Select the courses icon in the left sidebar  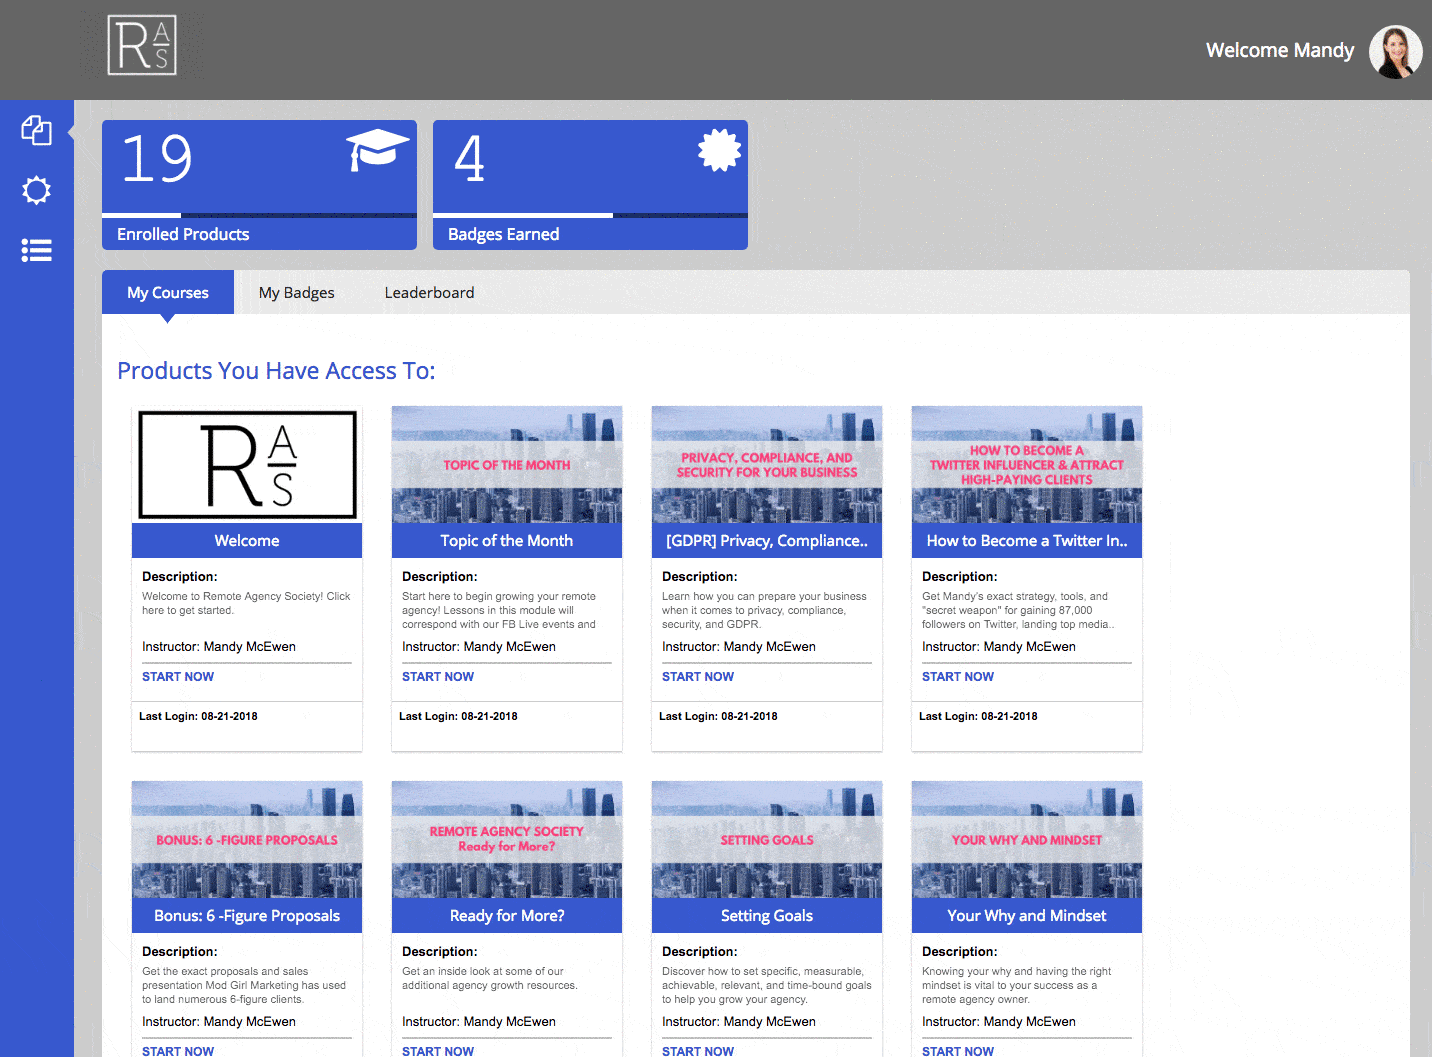coord(37,130)
